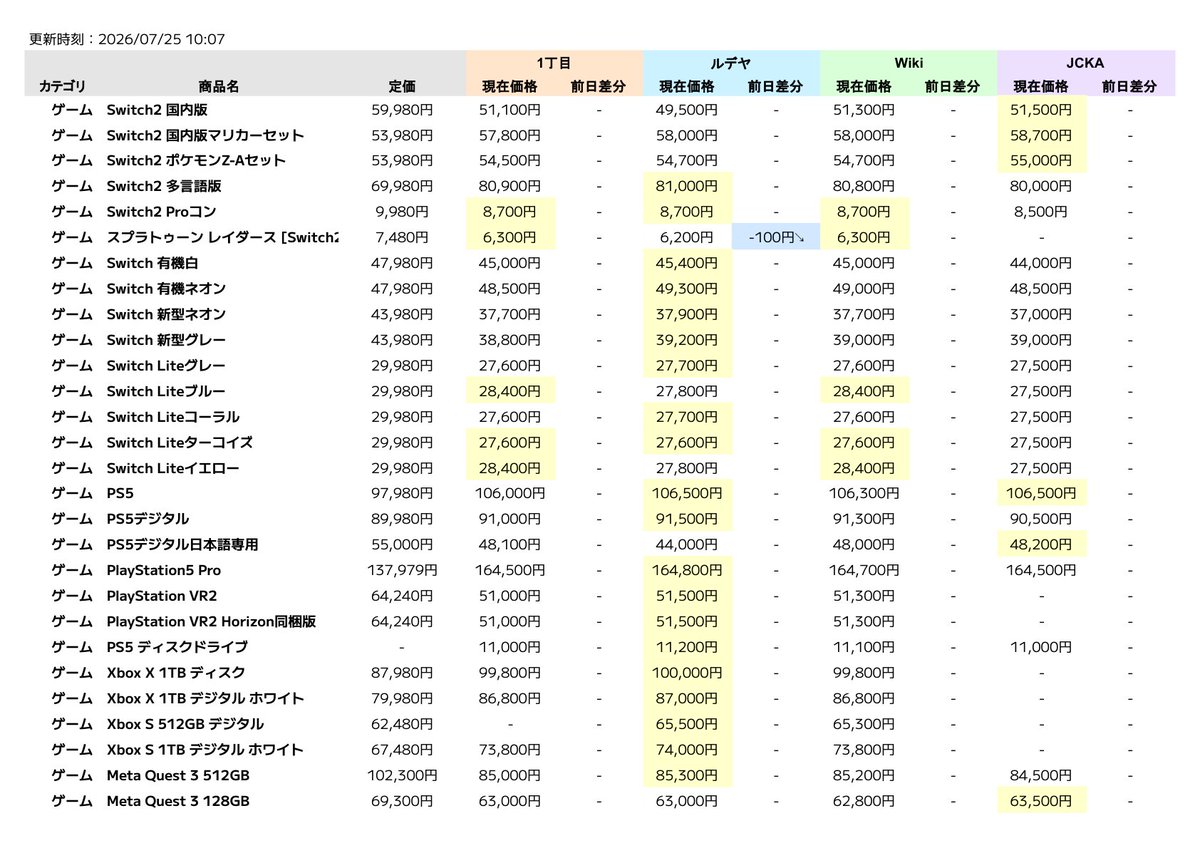The image size is (1200, 848).
Task: Select product Switch2 ポケモンZ-Aセット
Action: coord(196,160)
